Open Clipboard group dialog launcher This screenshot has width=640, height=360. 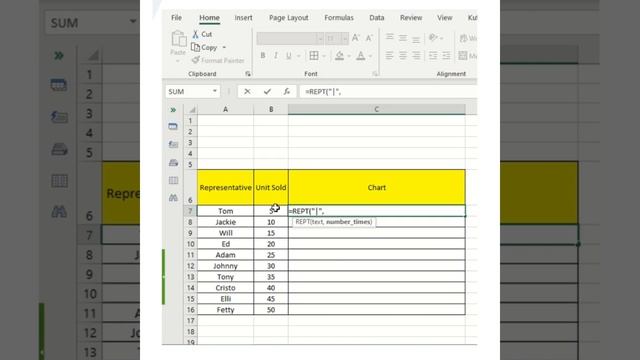(248, 74)
